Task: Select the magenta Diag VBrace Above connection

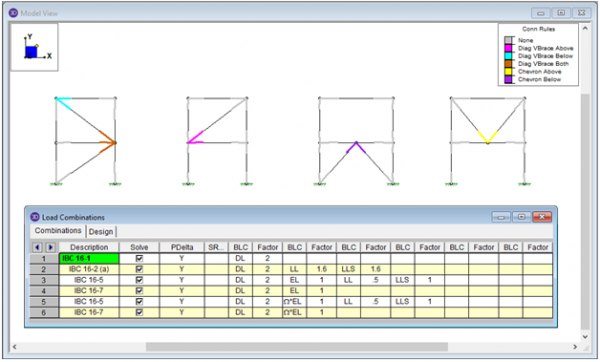Action: (x=195, y=138)
